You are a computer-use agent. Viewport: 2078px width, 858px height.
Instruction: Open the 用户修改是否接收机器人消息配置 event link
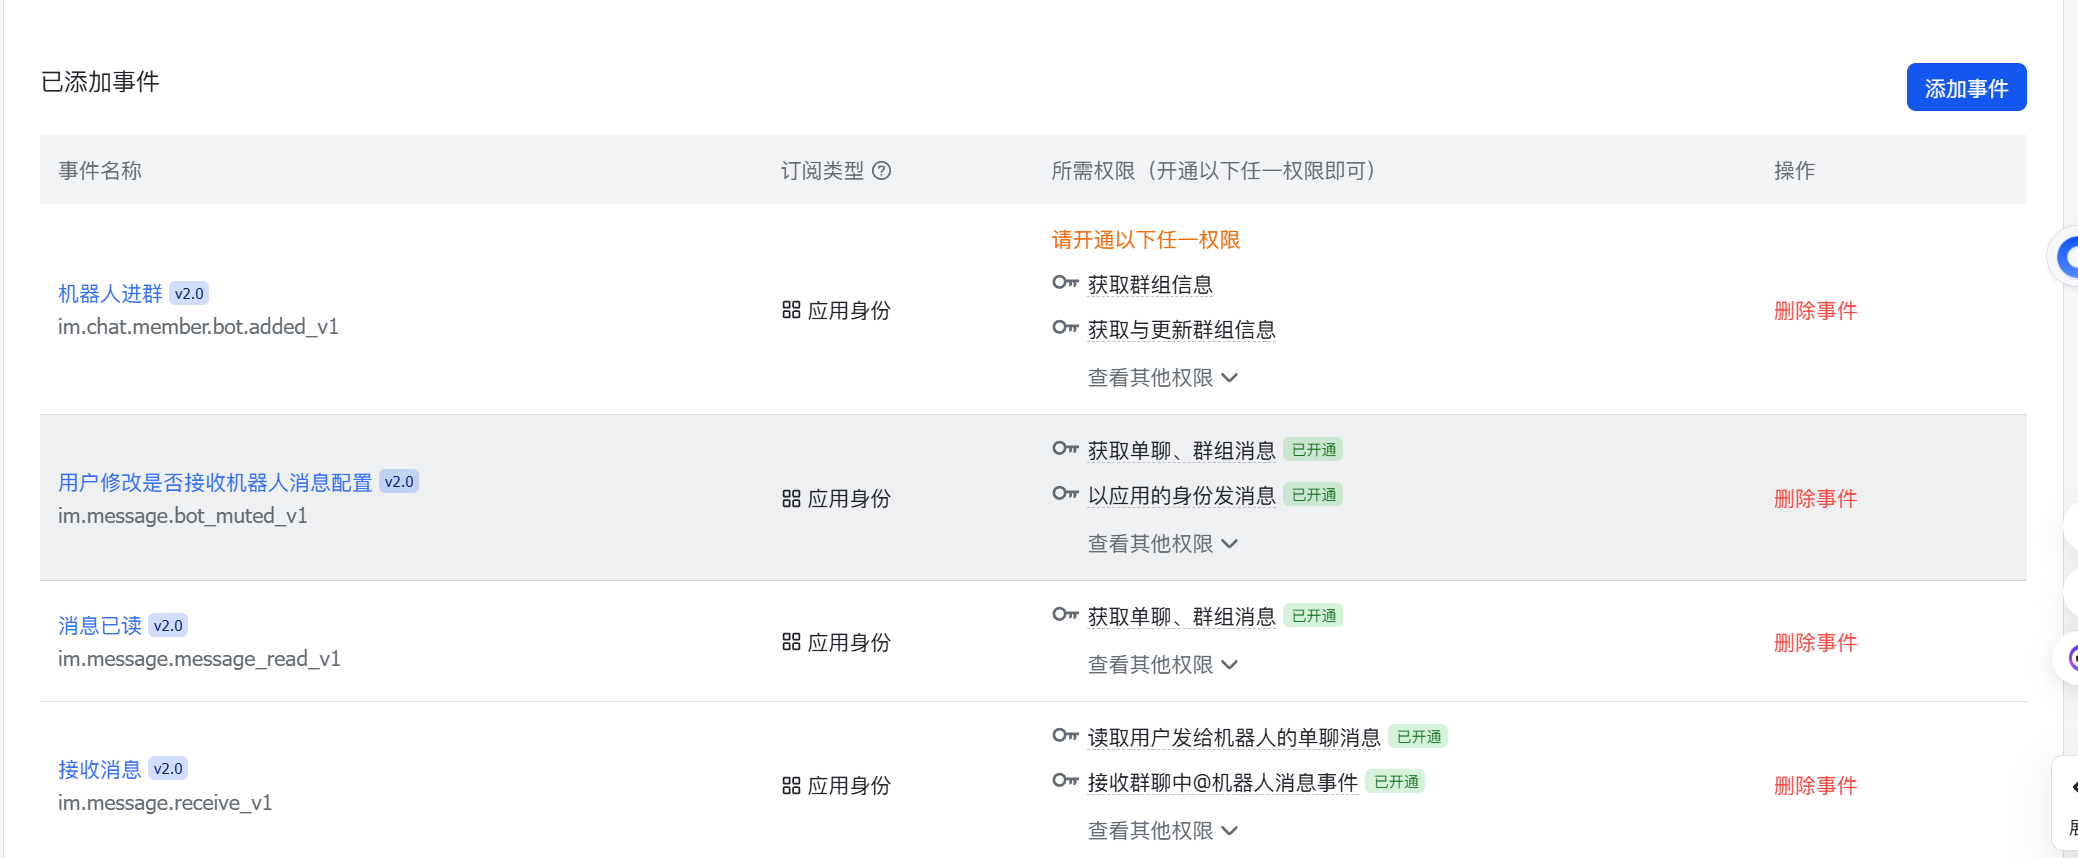(x=216, y=481)
